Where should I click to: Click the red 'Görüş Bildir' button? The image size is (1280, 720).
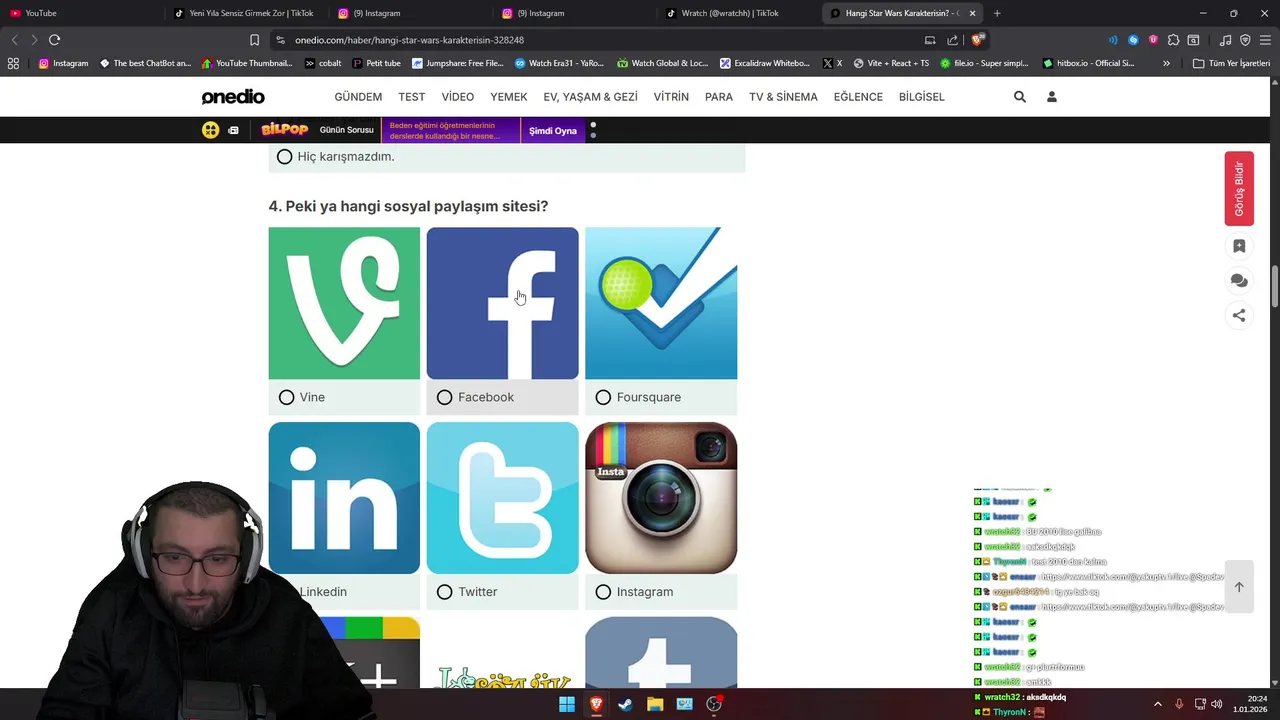tap(1239, 188)
